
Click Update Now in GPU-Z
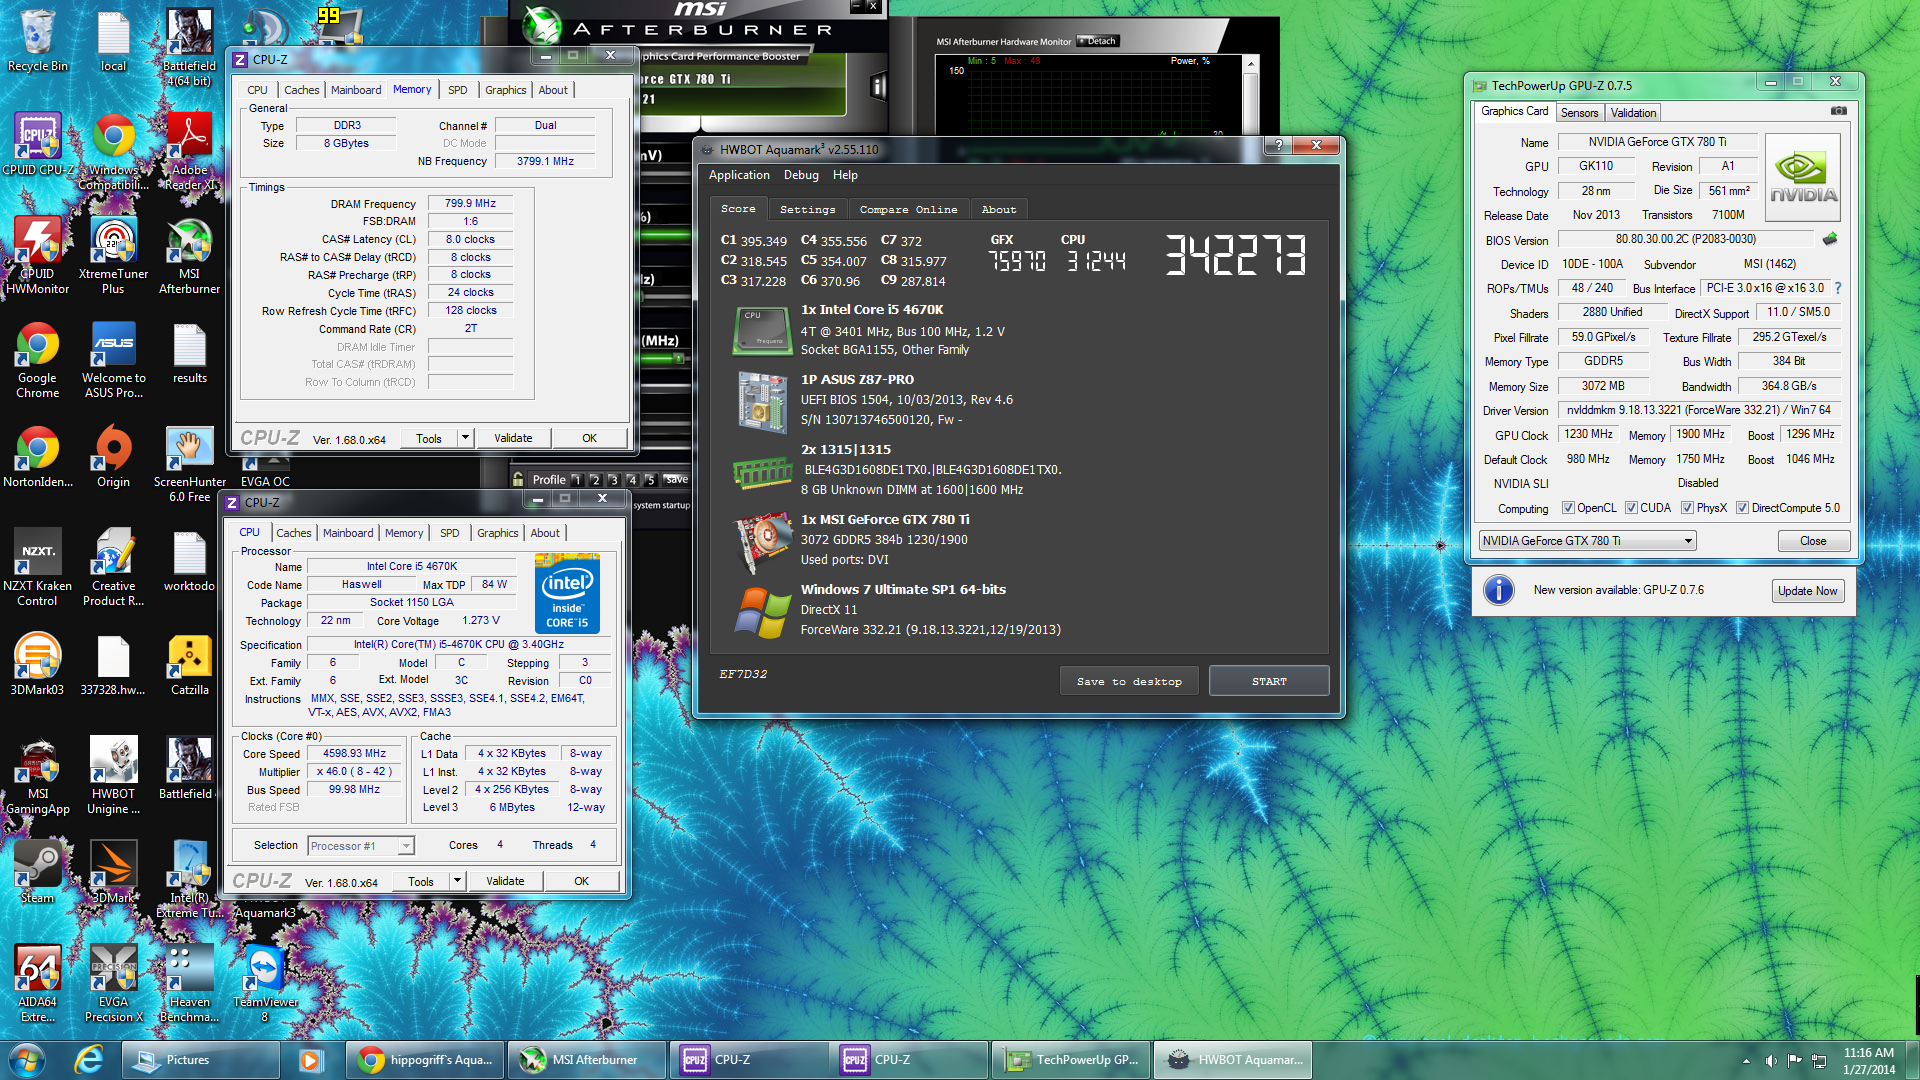(x=1807, y=591)
